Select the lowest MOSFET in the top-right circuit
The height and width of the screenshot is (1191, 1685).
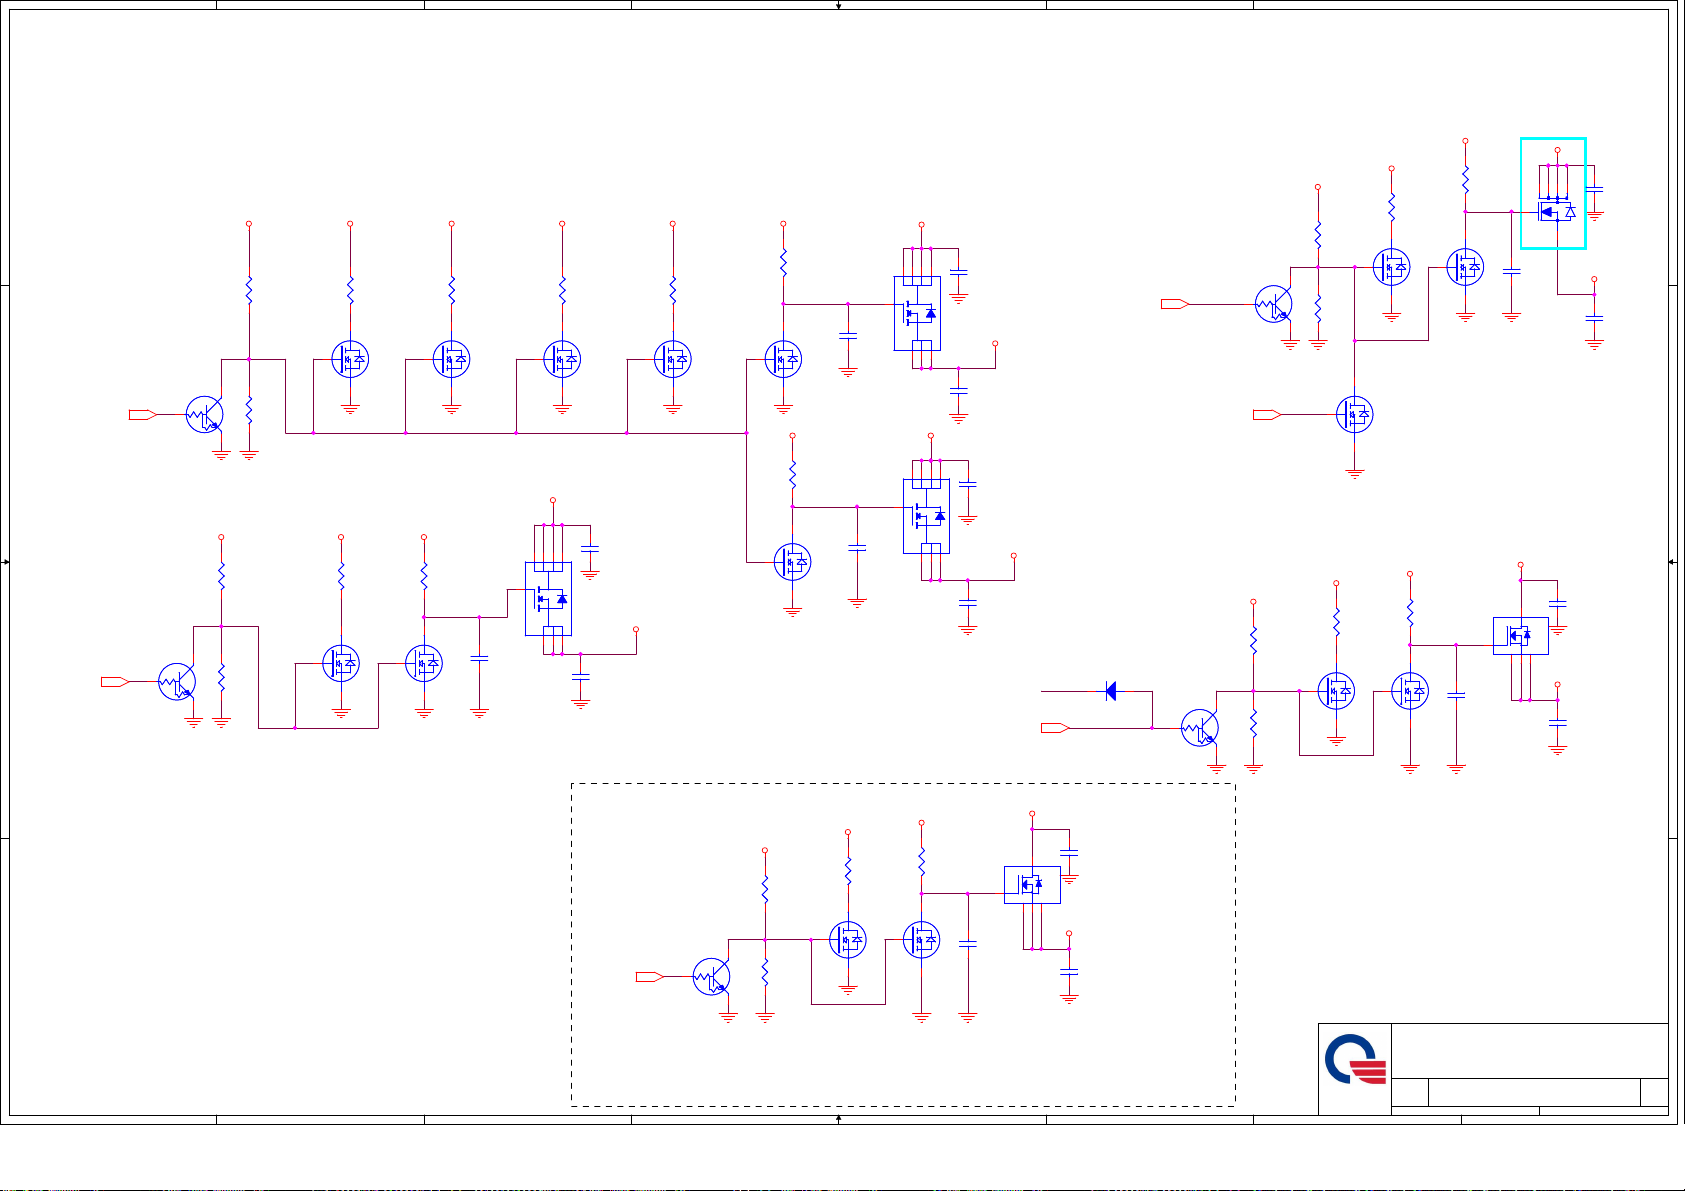coord(1354,414)
